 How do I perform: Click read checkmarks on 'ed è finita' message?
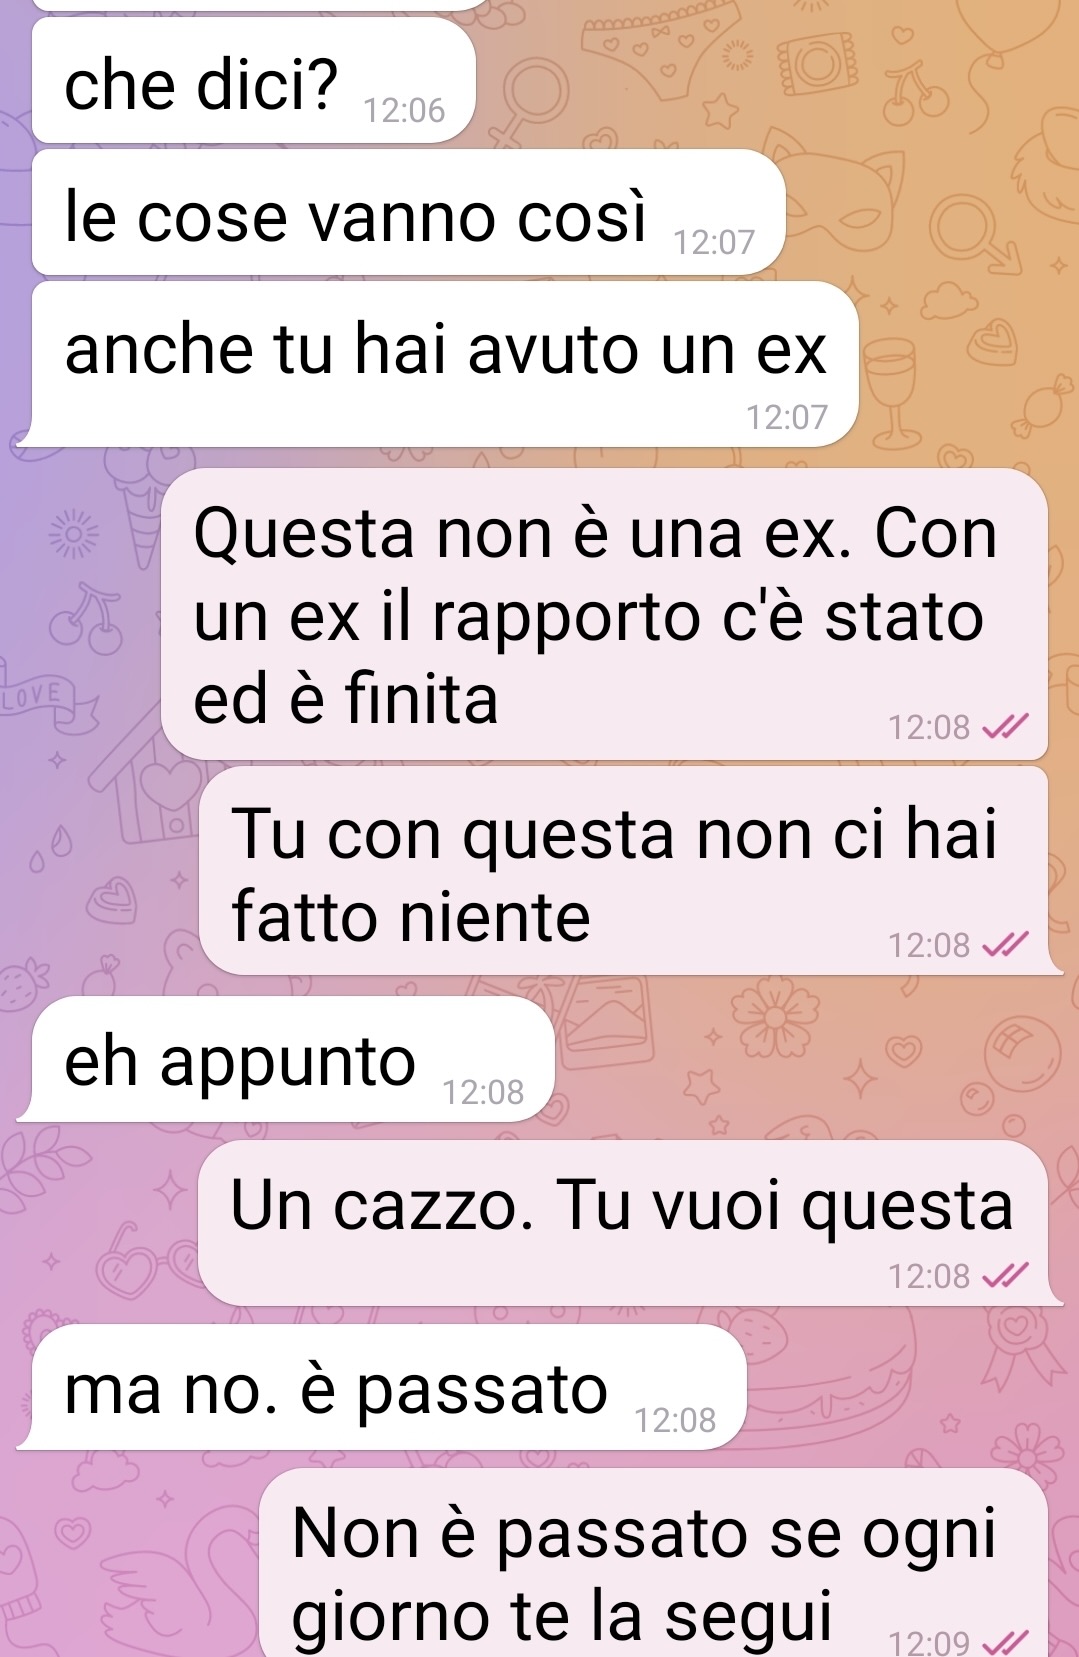coord(1004,727)
